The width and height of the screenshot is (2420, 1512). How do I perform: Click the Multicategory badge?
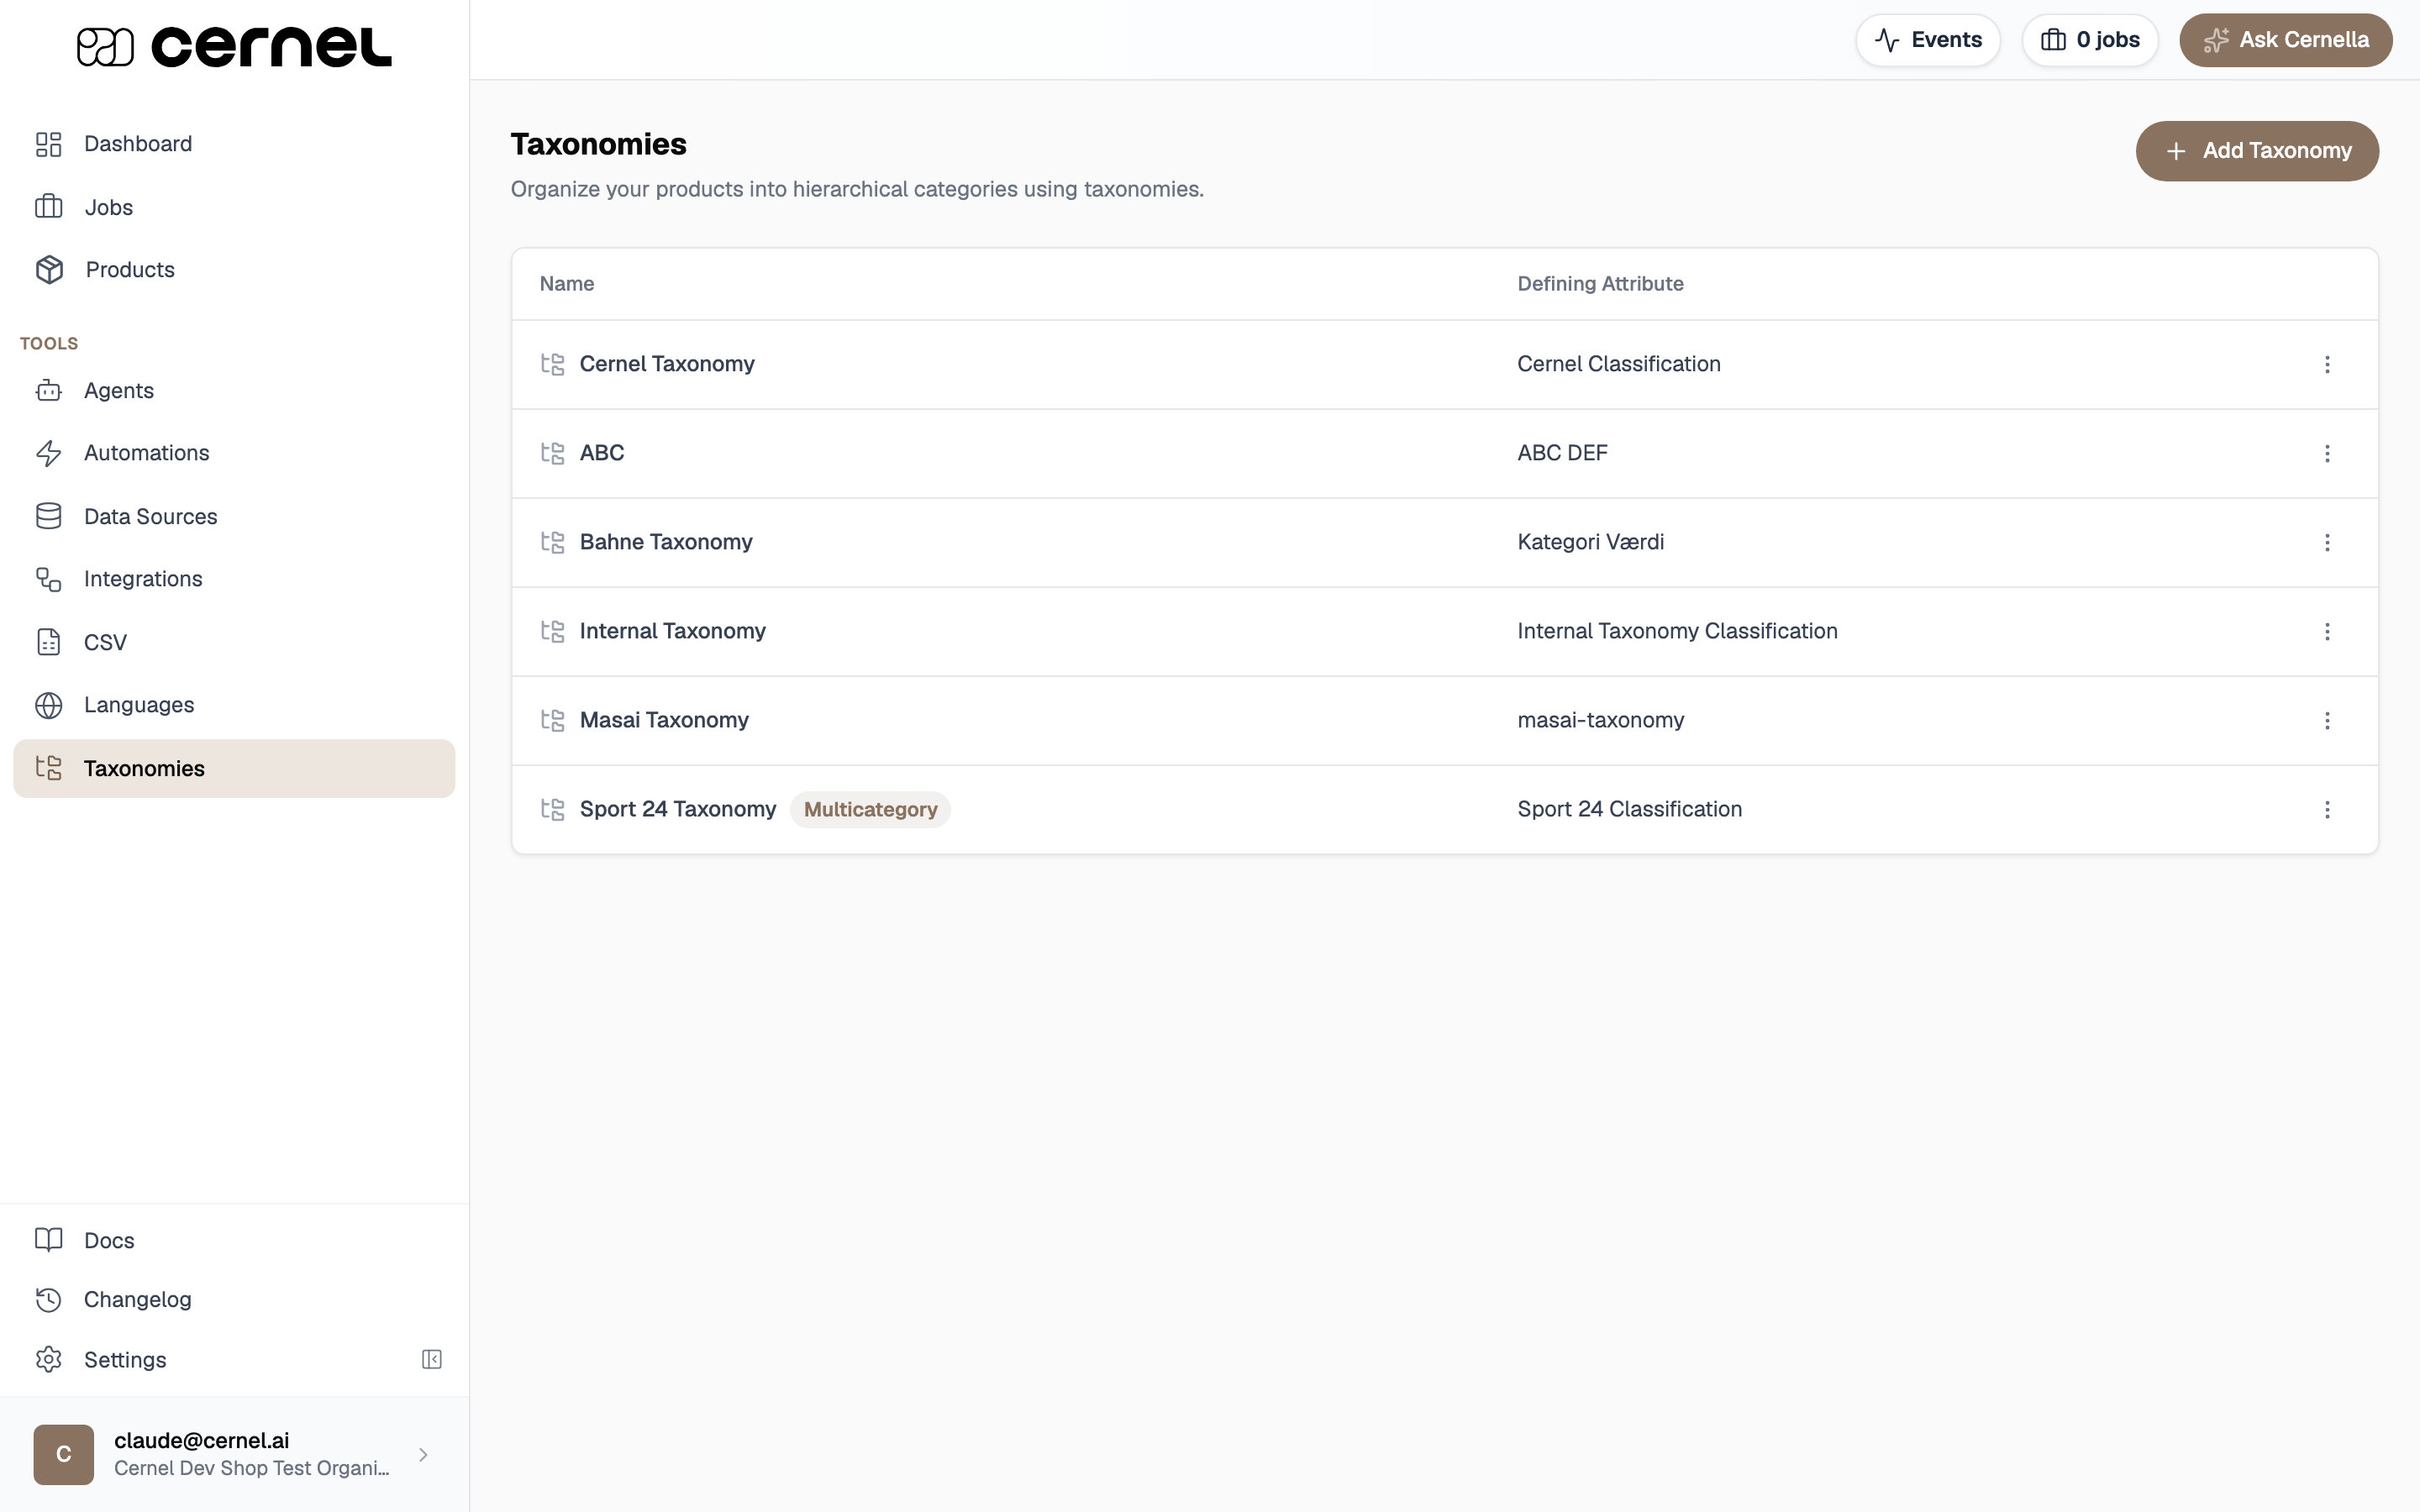[x=870, y=809]
